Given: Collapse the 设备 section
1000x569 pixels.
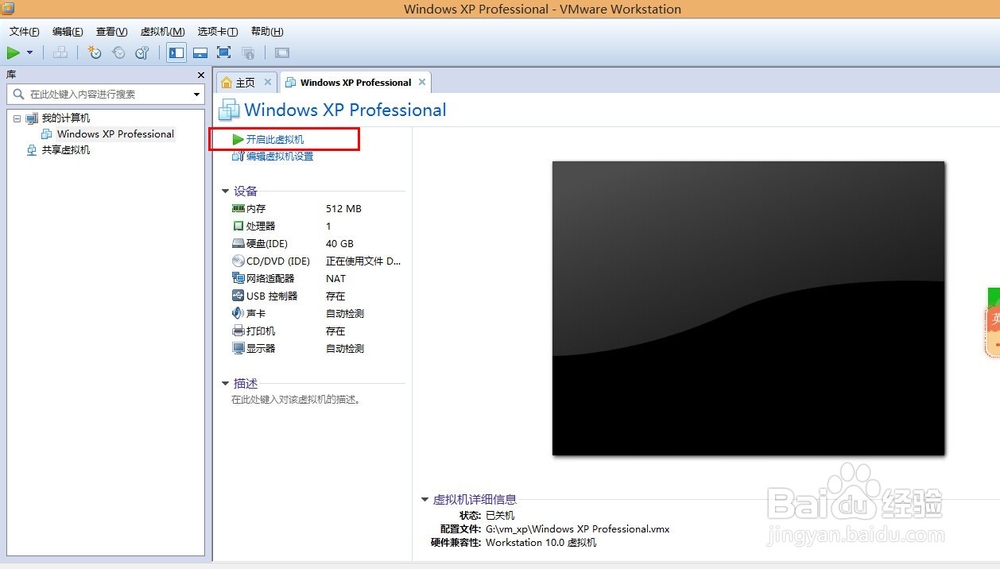Looking at the screenshot, I should point(225,191).
